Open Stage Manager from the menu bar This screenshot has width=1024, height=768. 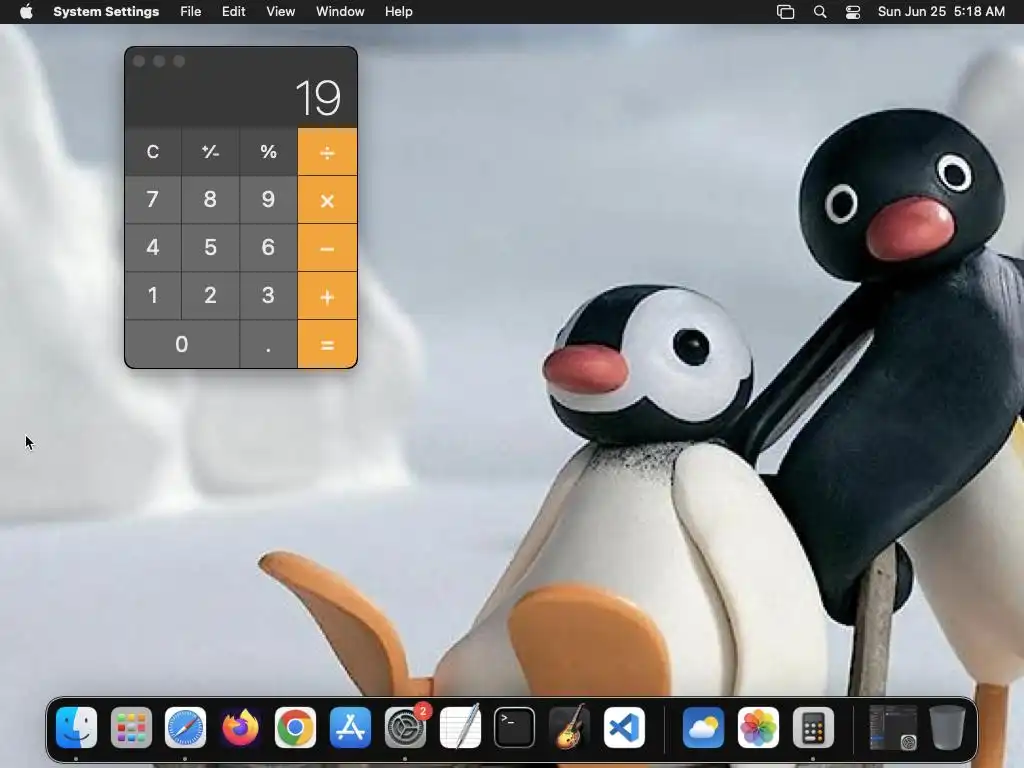point(786,12)
